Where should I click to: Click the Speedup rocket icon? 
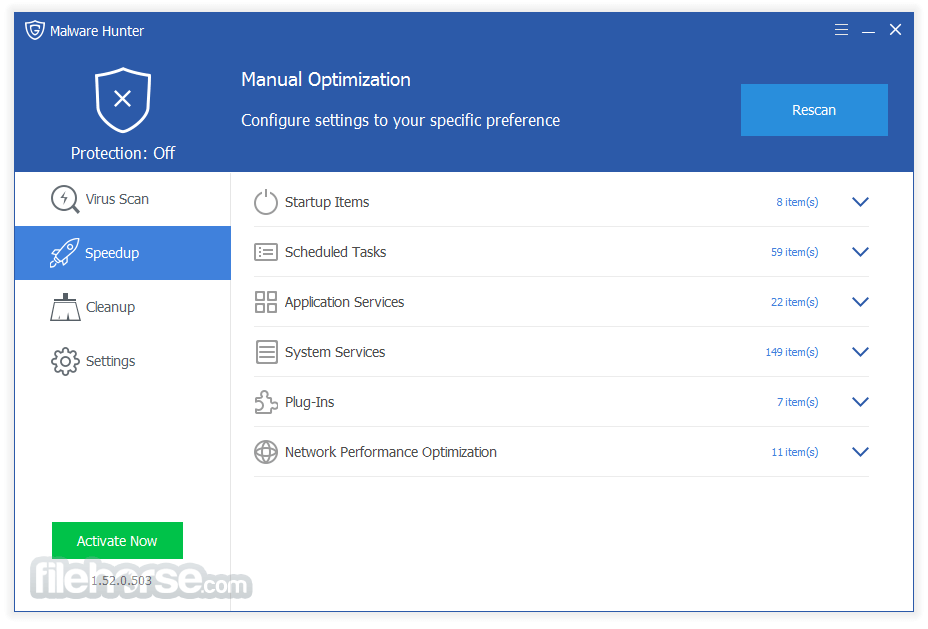pyautogui.click(x=65, y=253)
